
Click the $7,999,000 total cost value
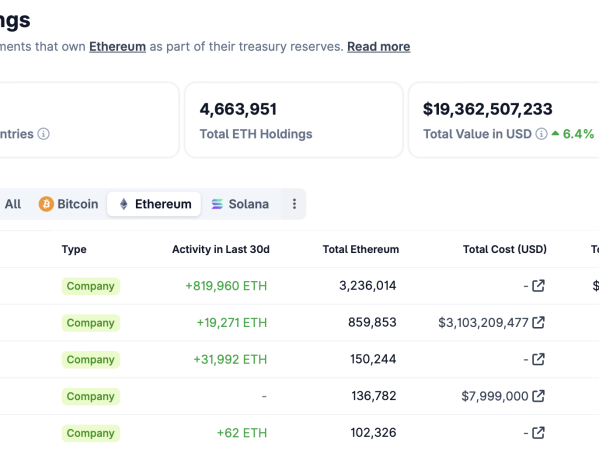(495, 396)
